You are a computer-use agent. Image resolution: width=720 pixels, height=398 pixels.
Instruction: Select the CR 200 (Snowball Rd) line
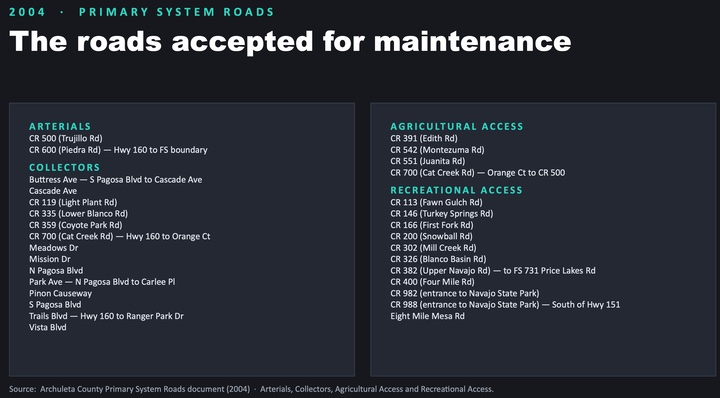coord(431,236)
